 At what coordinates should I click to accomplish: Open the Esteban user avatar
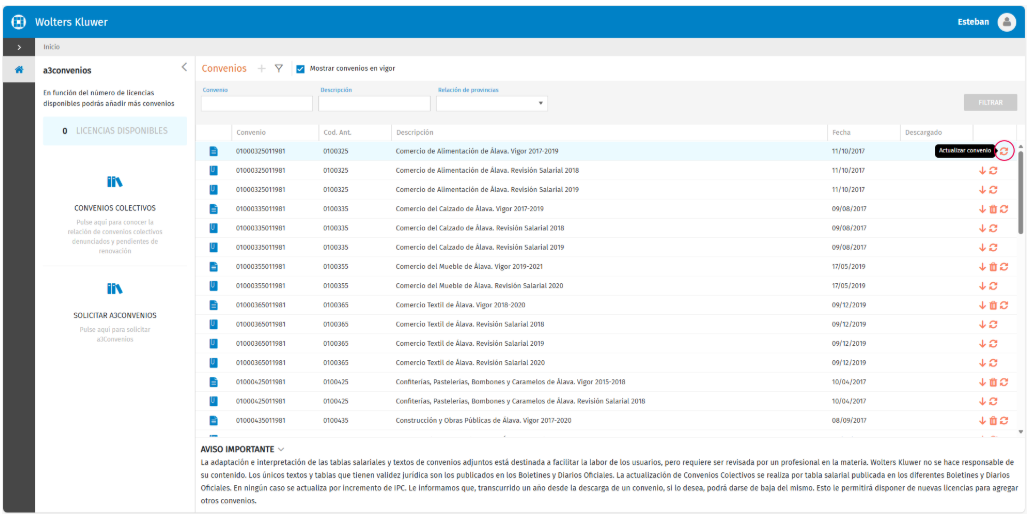[1006, 22]
